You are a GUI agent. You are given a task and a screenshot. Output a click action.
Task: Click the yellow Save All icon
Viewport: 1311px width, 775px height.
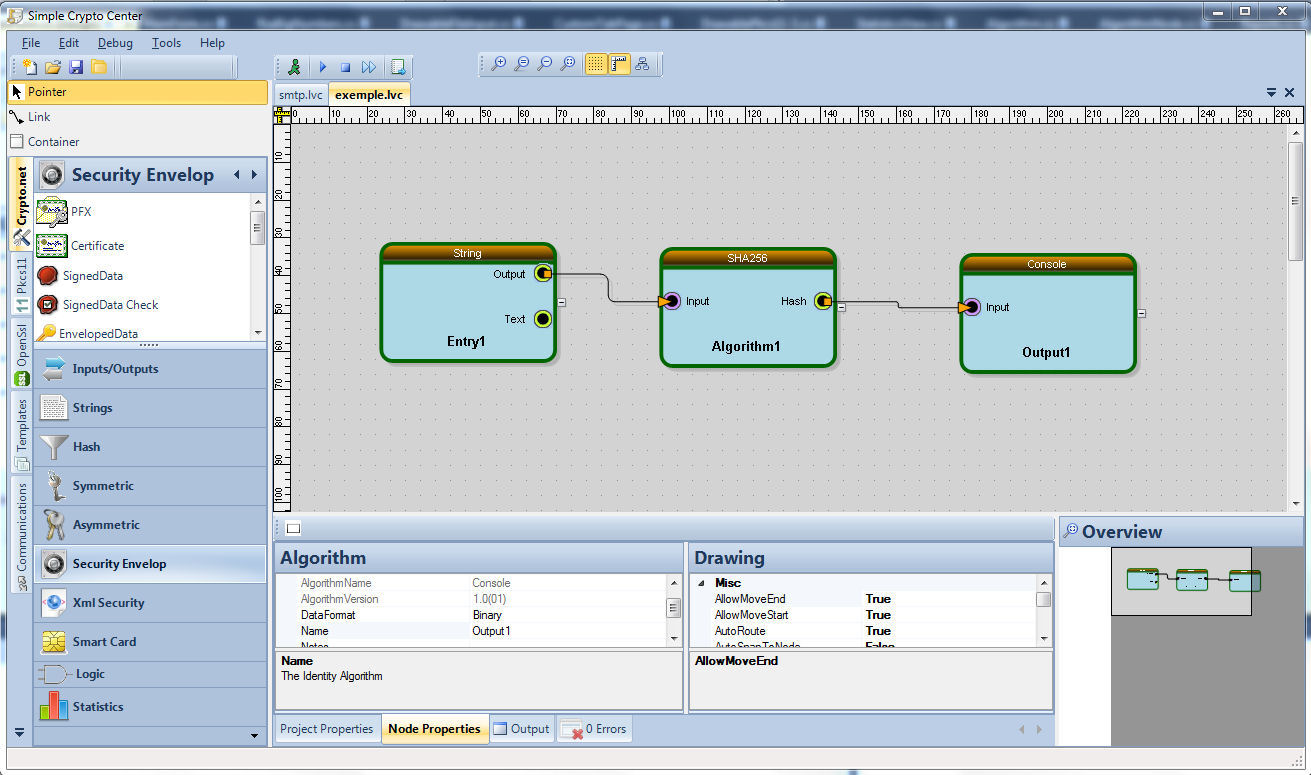tap(99, 67)
